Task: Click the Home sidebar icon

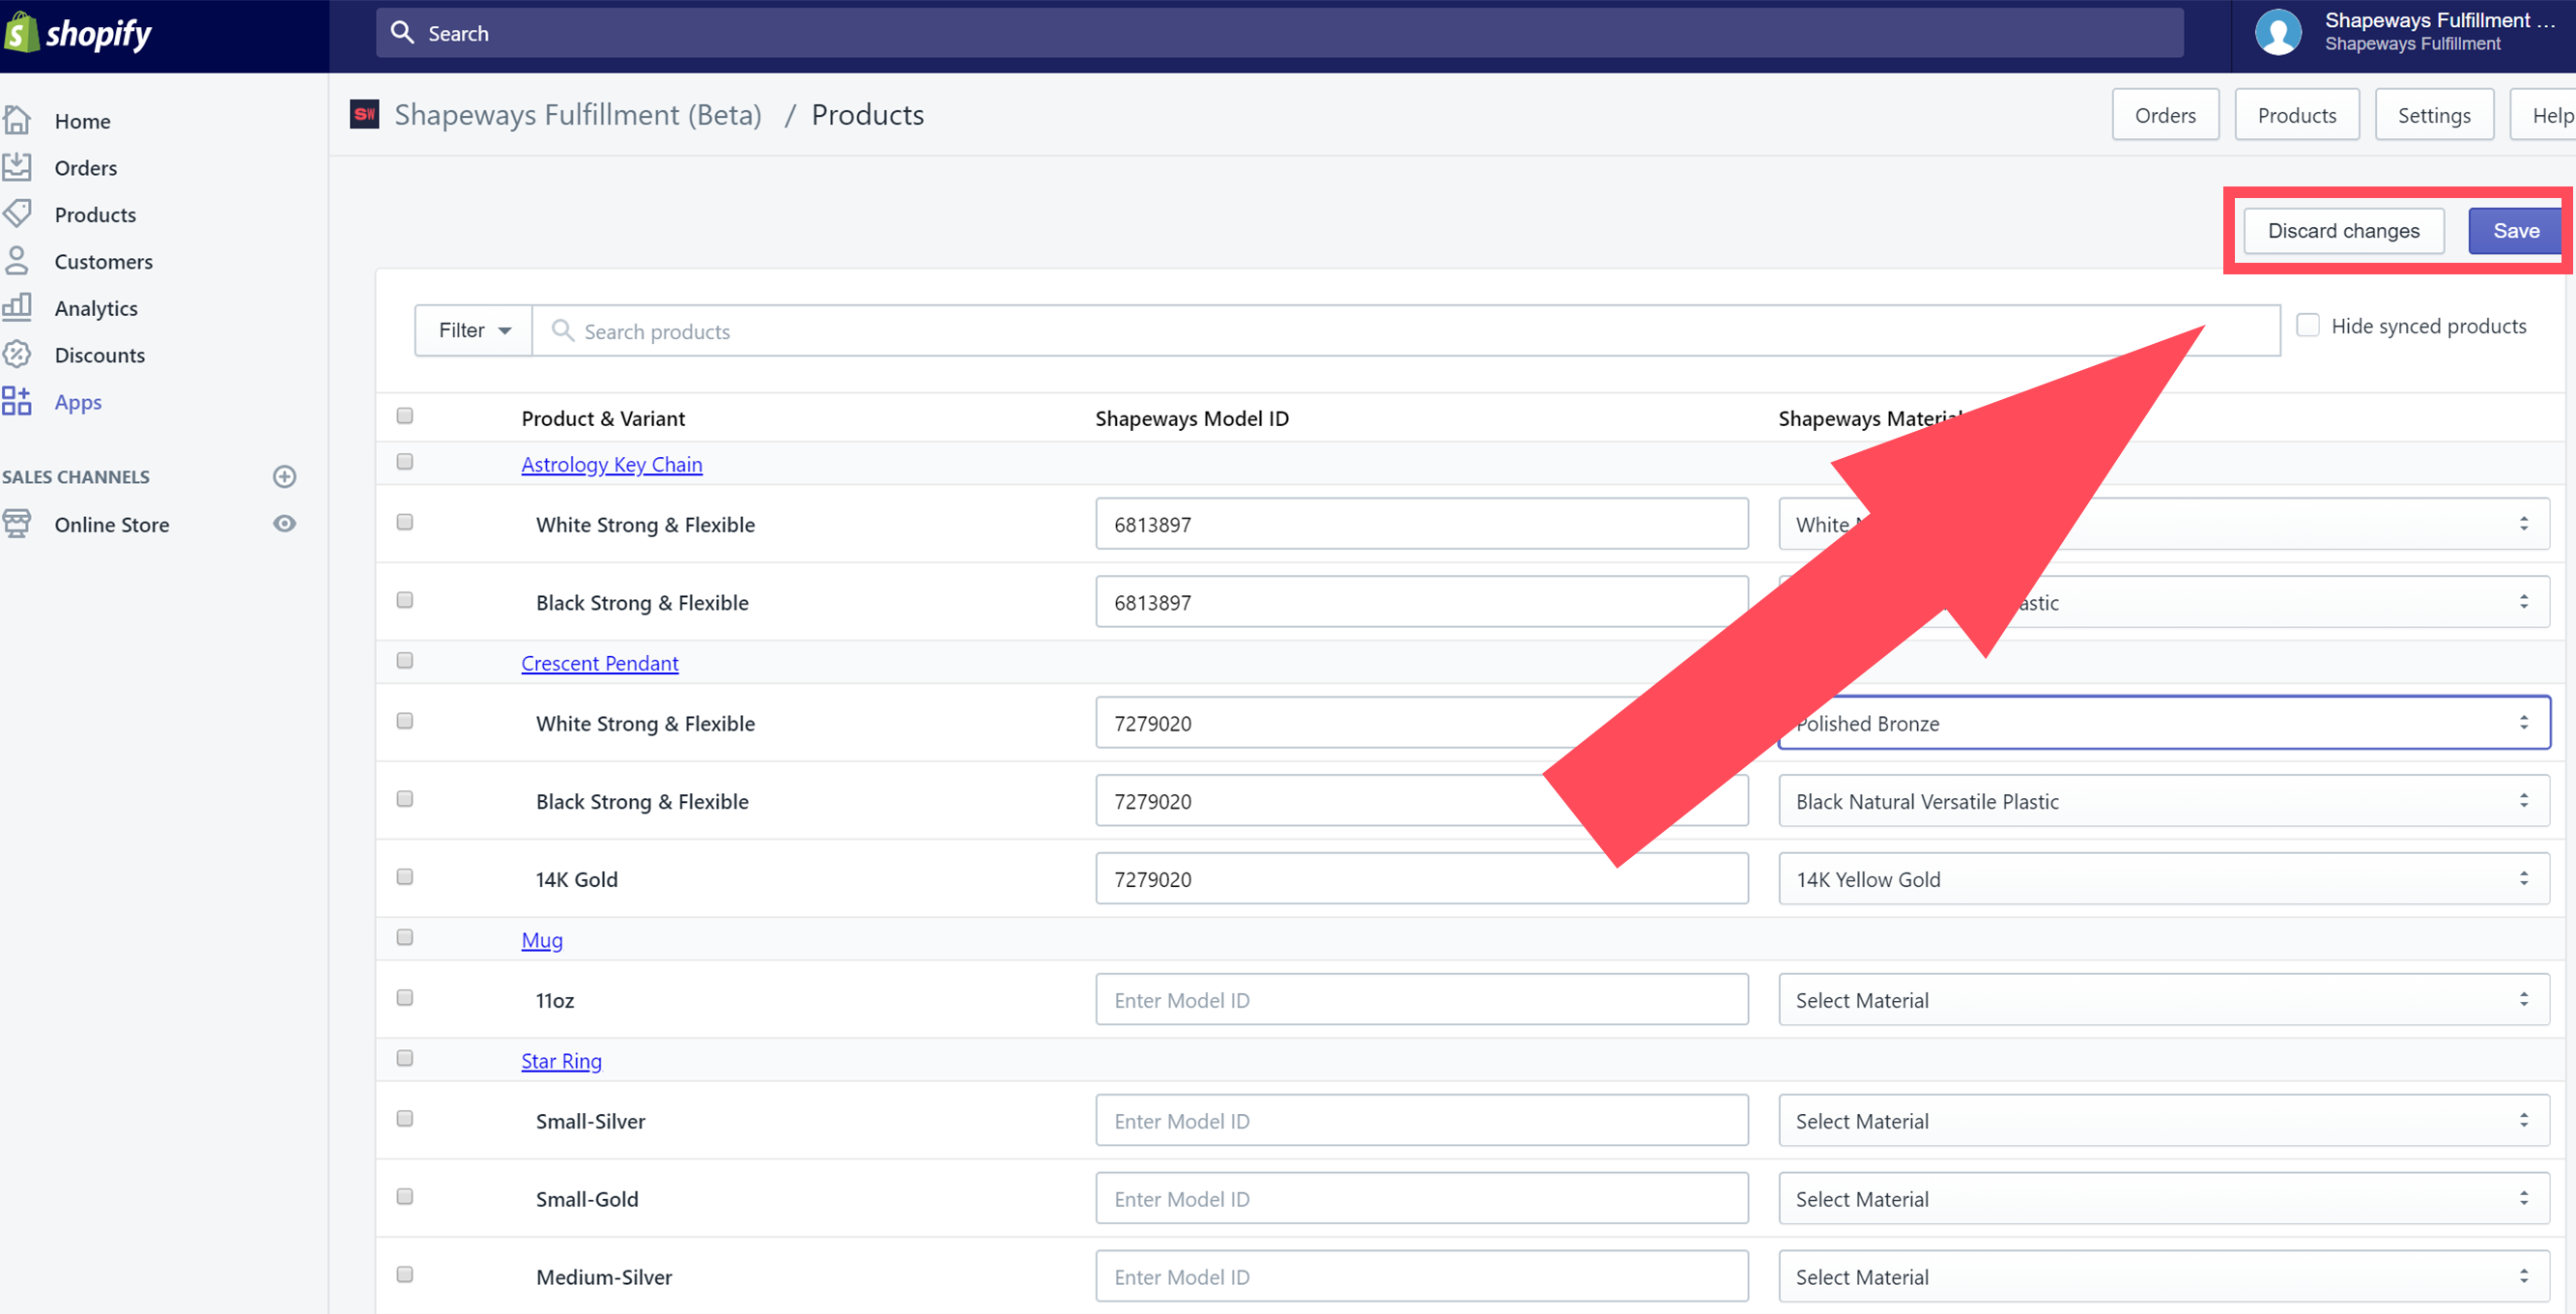Action: coord(17,120)
